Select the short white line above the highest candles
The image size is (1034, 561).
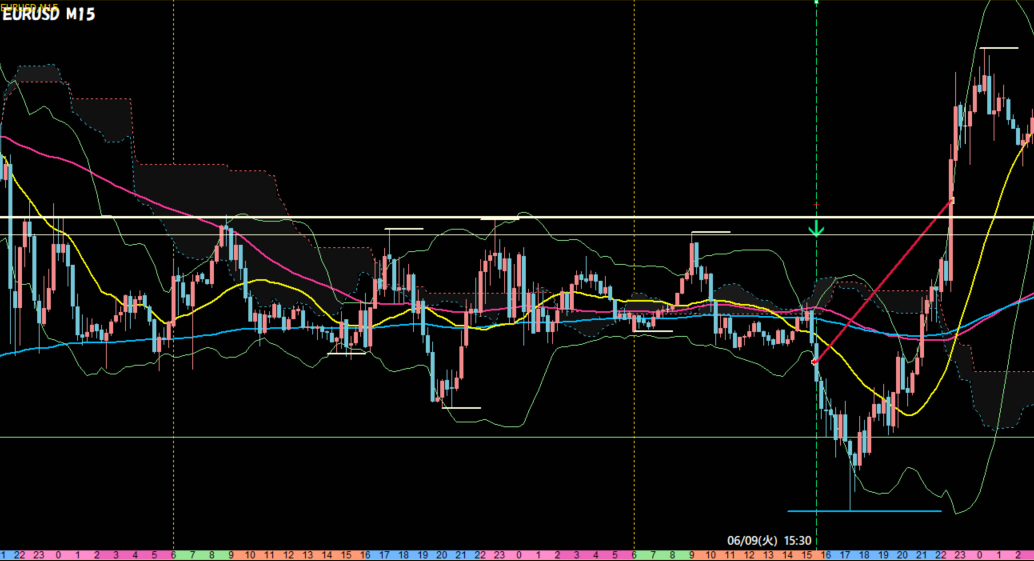pos(999,48)
